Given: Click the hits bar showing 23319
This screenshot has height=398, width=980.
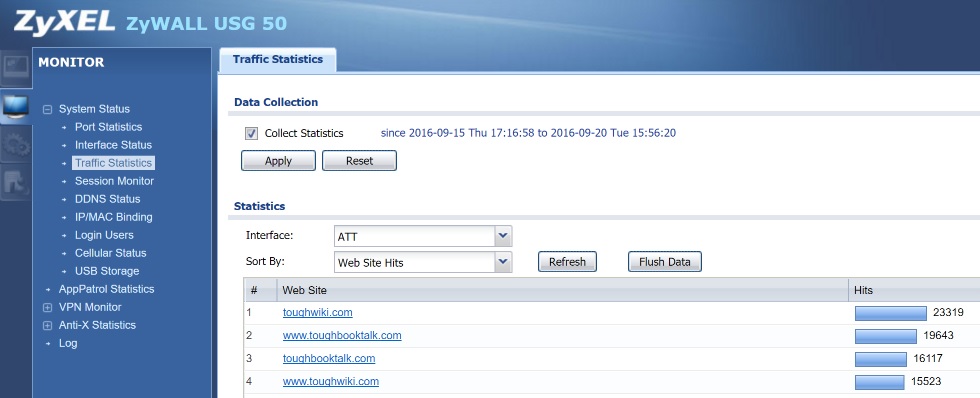Looking at the screenshot, I should 891,313.
